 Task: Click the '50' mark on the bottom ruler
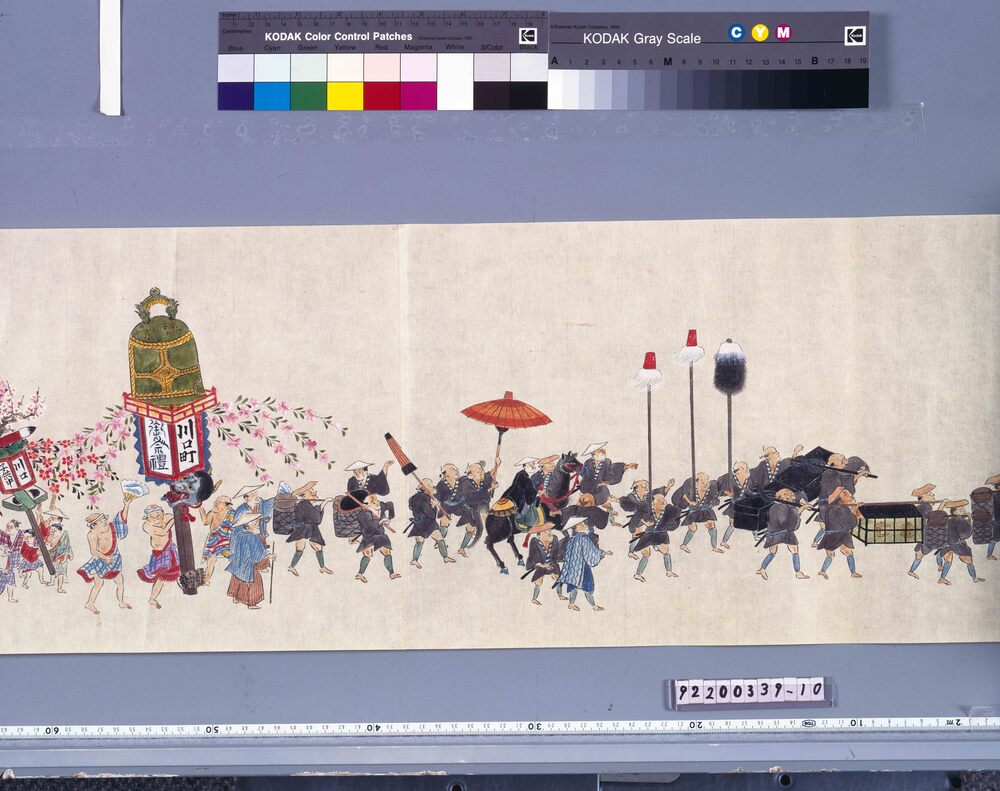[210, 728]
